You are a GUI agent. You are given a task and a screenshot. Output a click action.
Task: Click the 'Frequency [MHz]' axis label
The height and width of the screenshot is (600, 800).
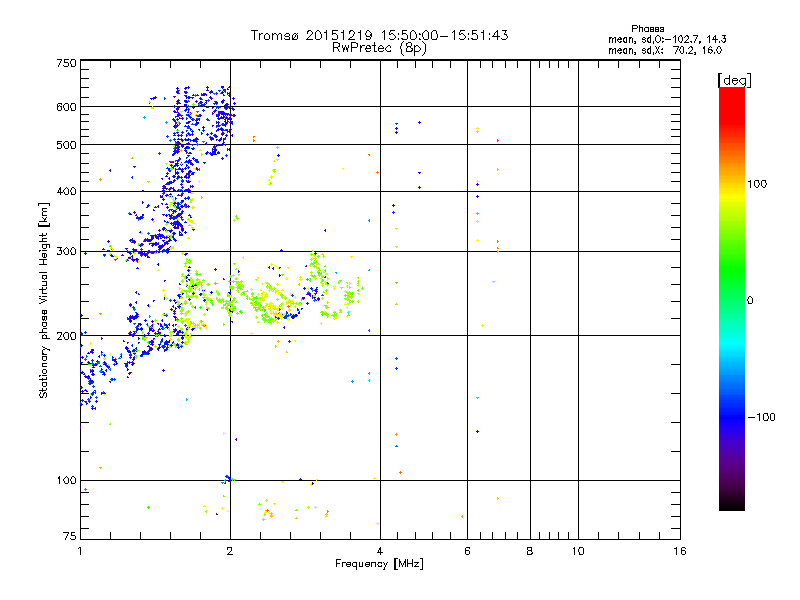[379, 564]
